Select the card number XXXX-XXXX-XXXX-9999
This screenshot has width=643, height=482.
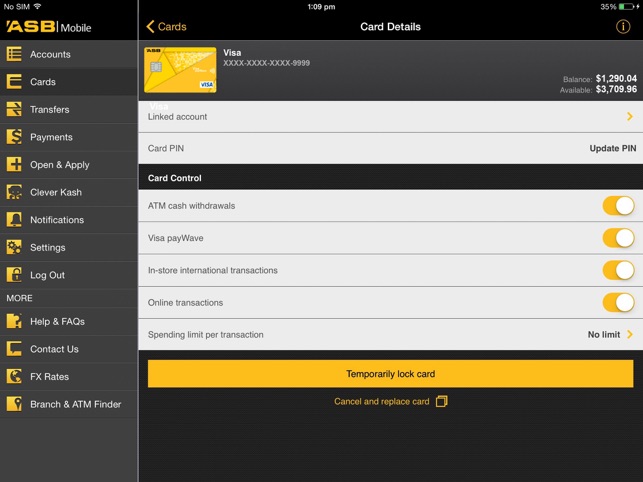coord(267,63)
